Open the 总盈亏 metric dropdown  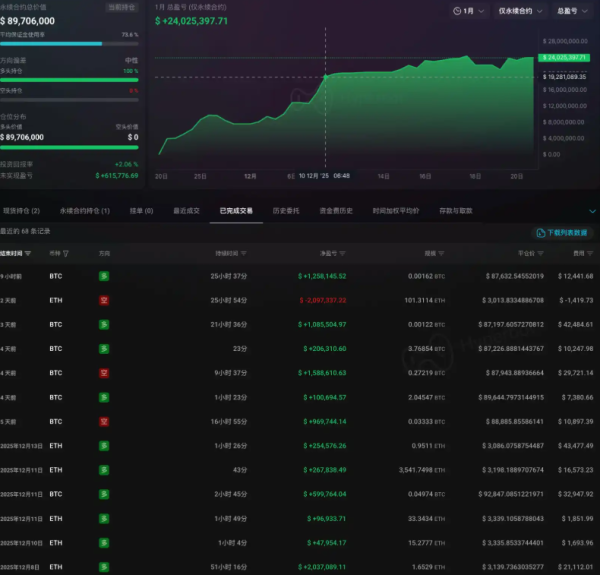[570, 11]
